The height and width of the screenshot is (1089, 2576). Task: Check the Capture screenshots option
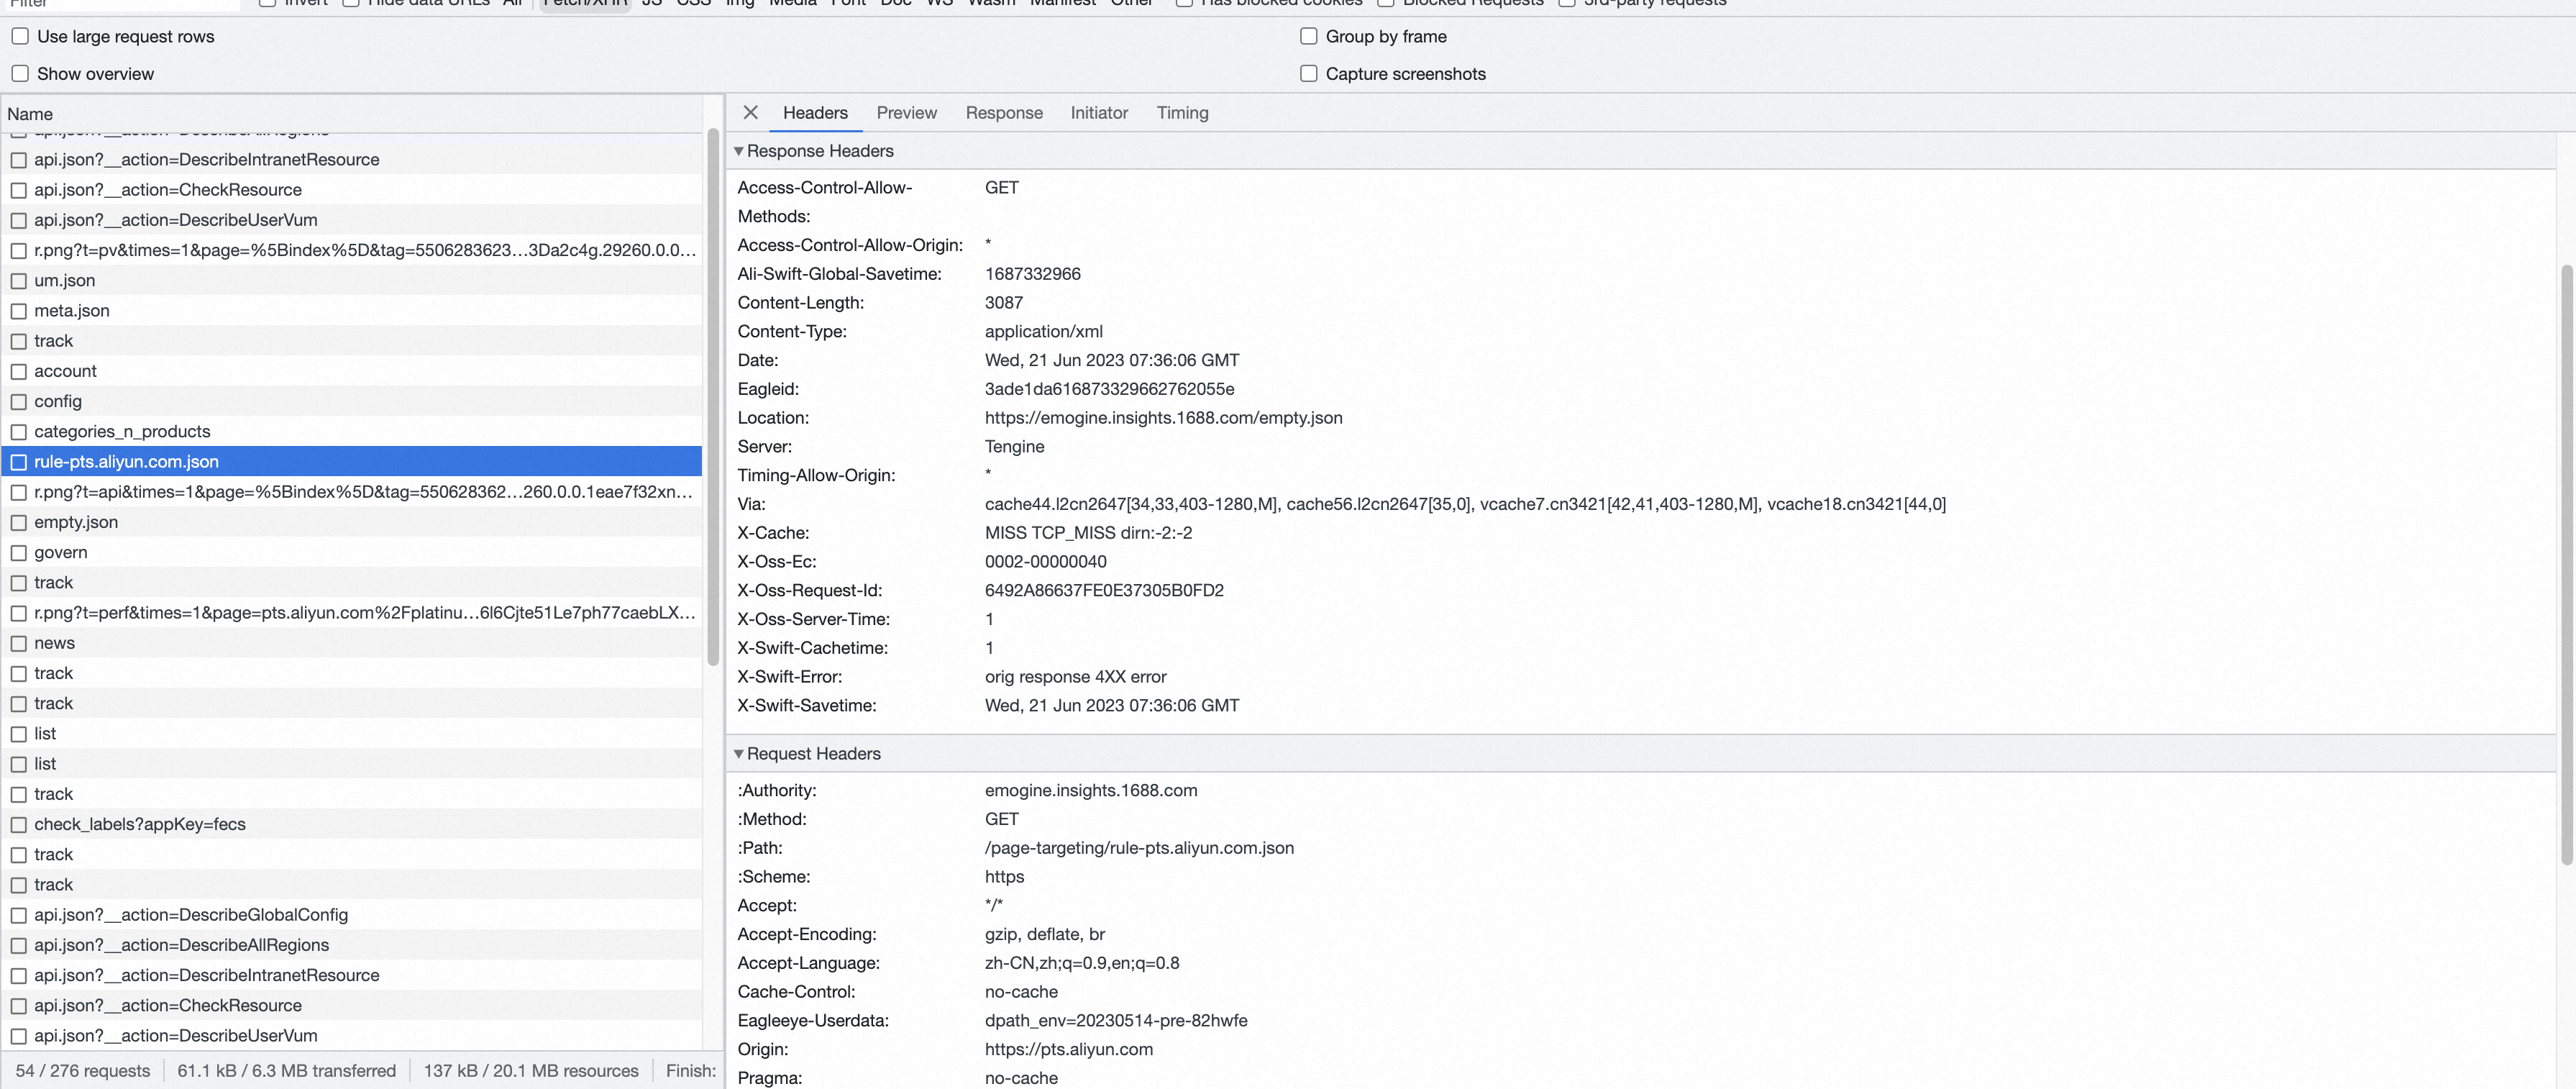(x=1308, y=74)
